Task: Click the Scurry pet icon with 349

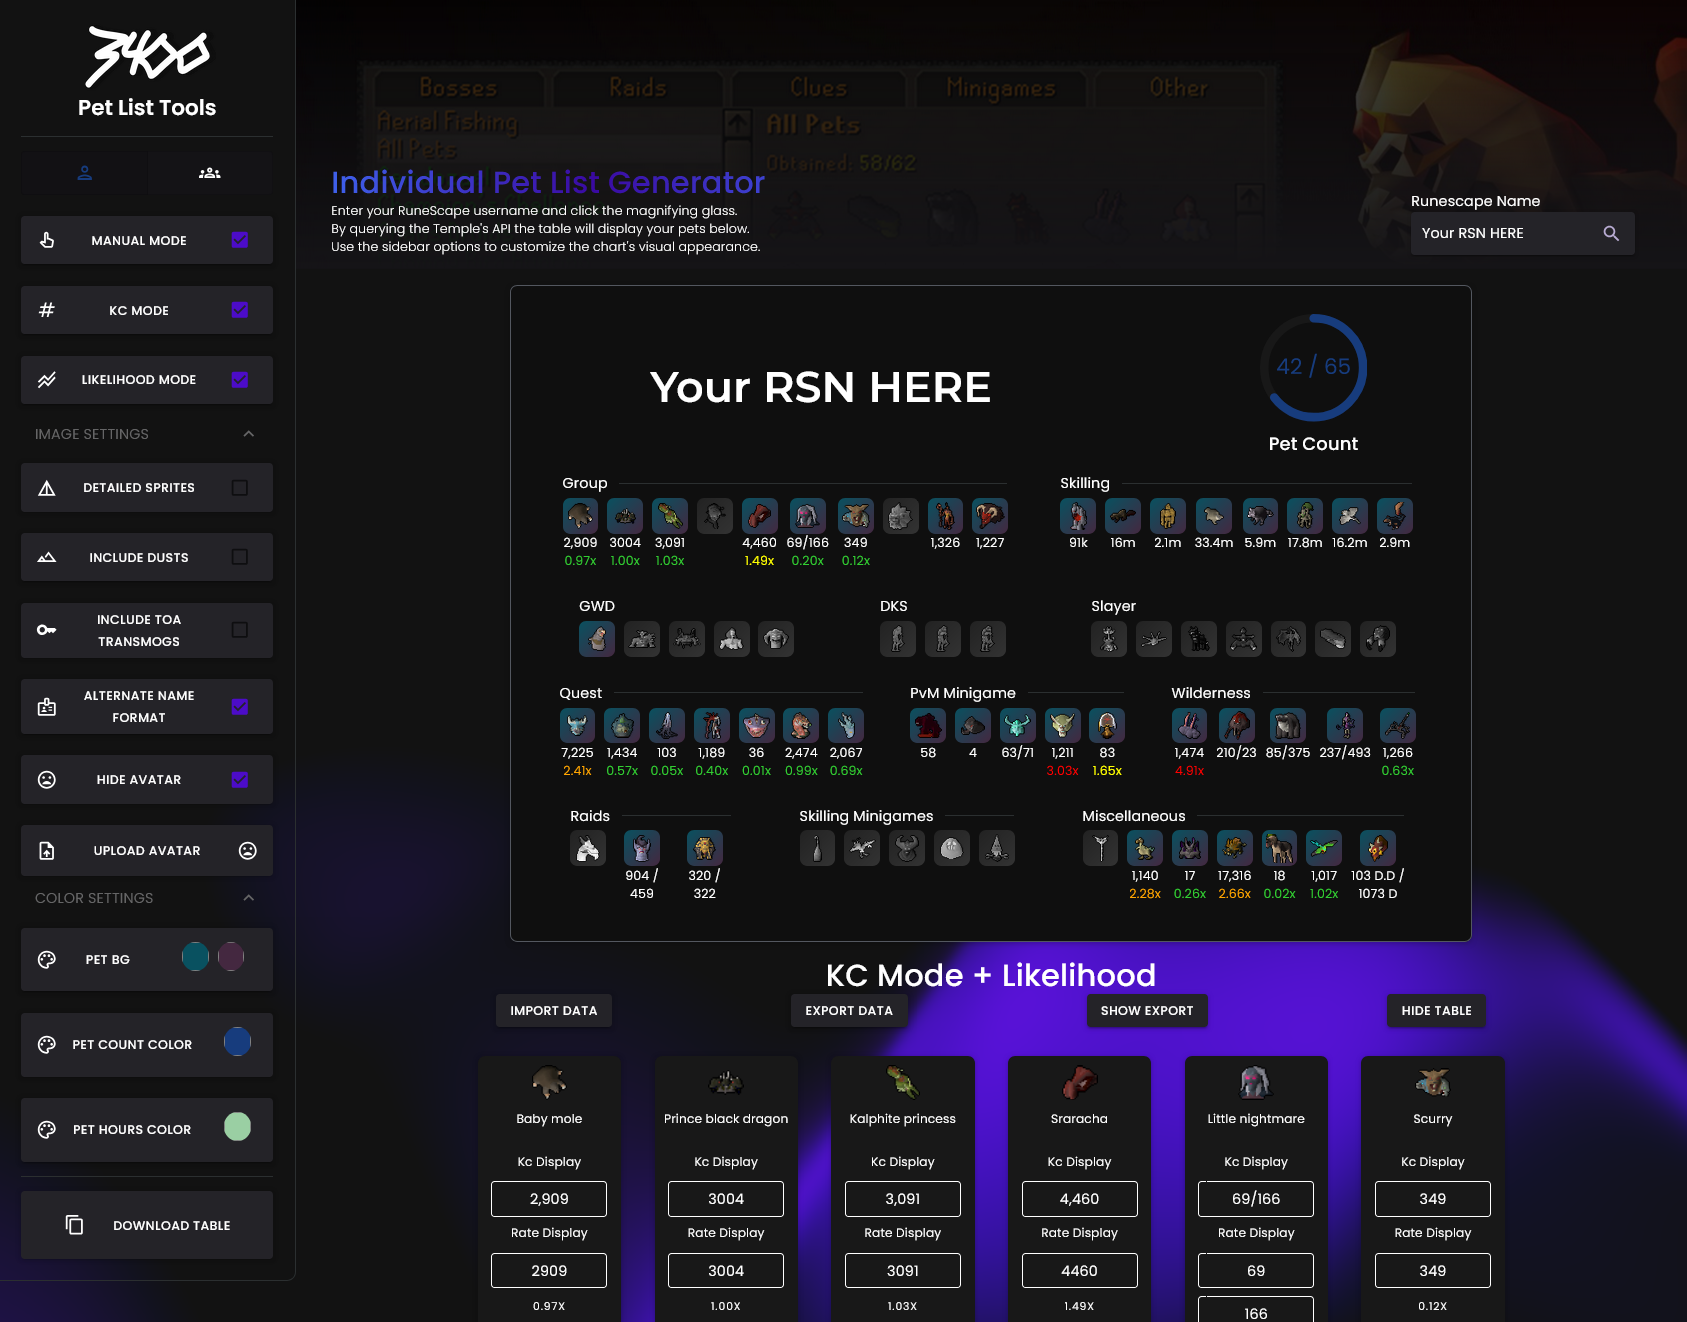Action: (x=856, y=516)
